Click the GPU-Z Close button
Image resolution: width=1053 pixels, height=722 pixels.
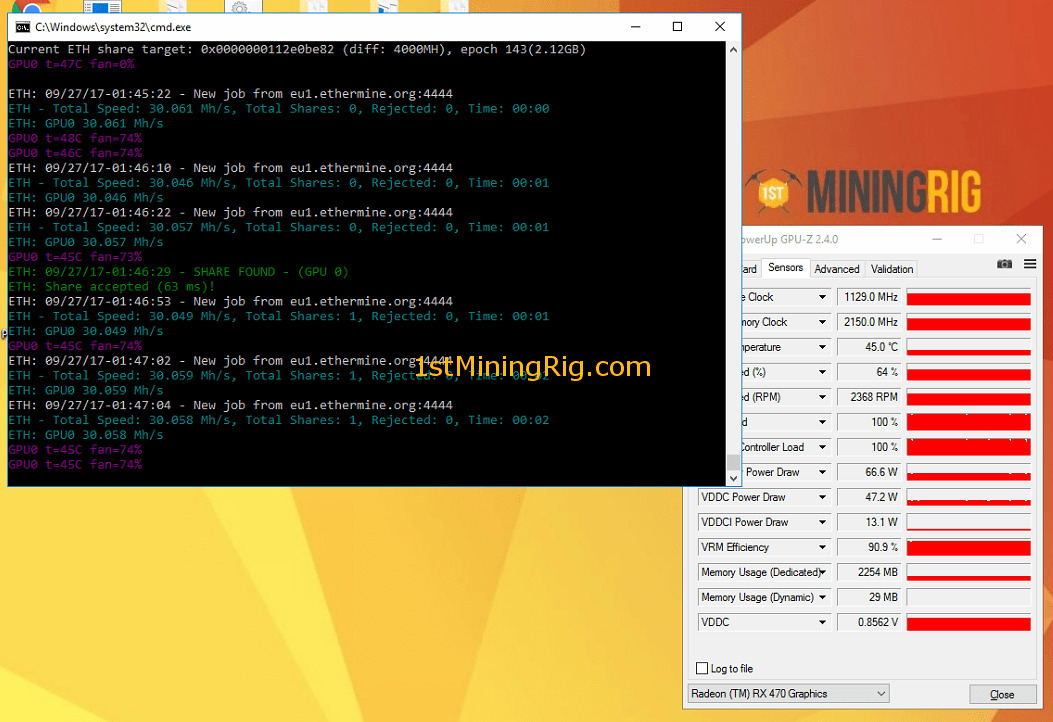tap(1002, 694)
